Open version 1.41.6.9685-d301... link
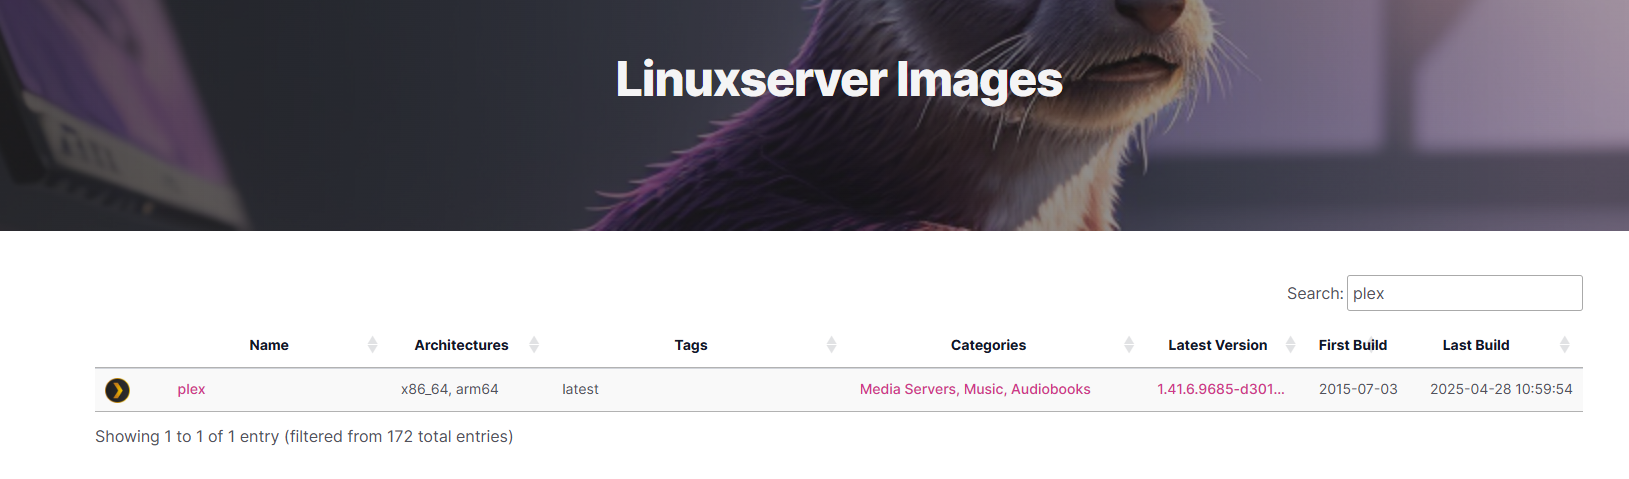This screenshot has height=479, width=1629. [1221, 390]
